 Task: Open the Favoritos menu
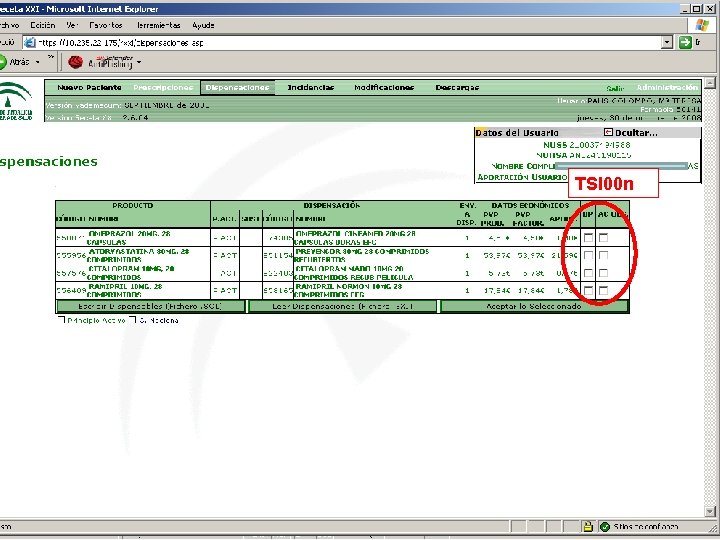pyautogui.click(x=106, y=25)
